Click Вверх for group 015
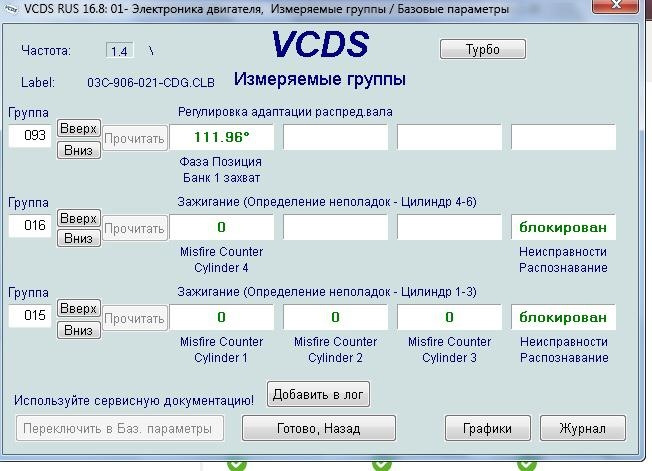This screenshot has width=652, height=471. pos(79,308)
